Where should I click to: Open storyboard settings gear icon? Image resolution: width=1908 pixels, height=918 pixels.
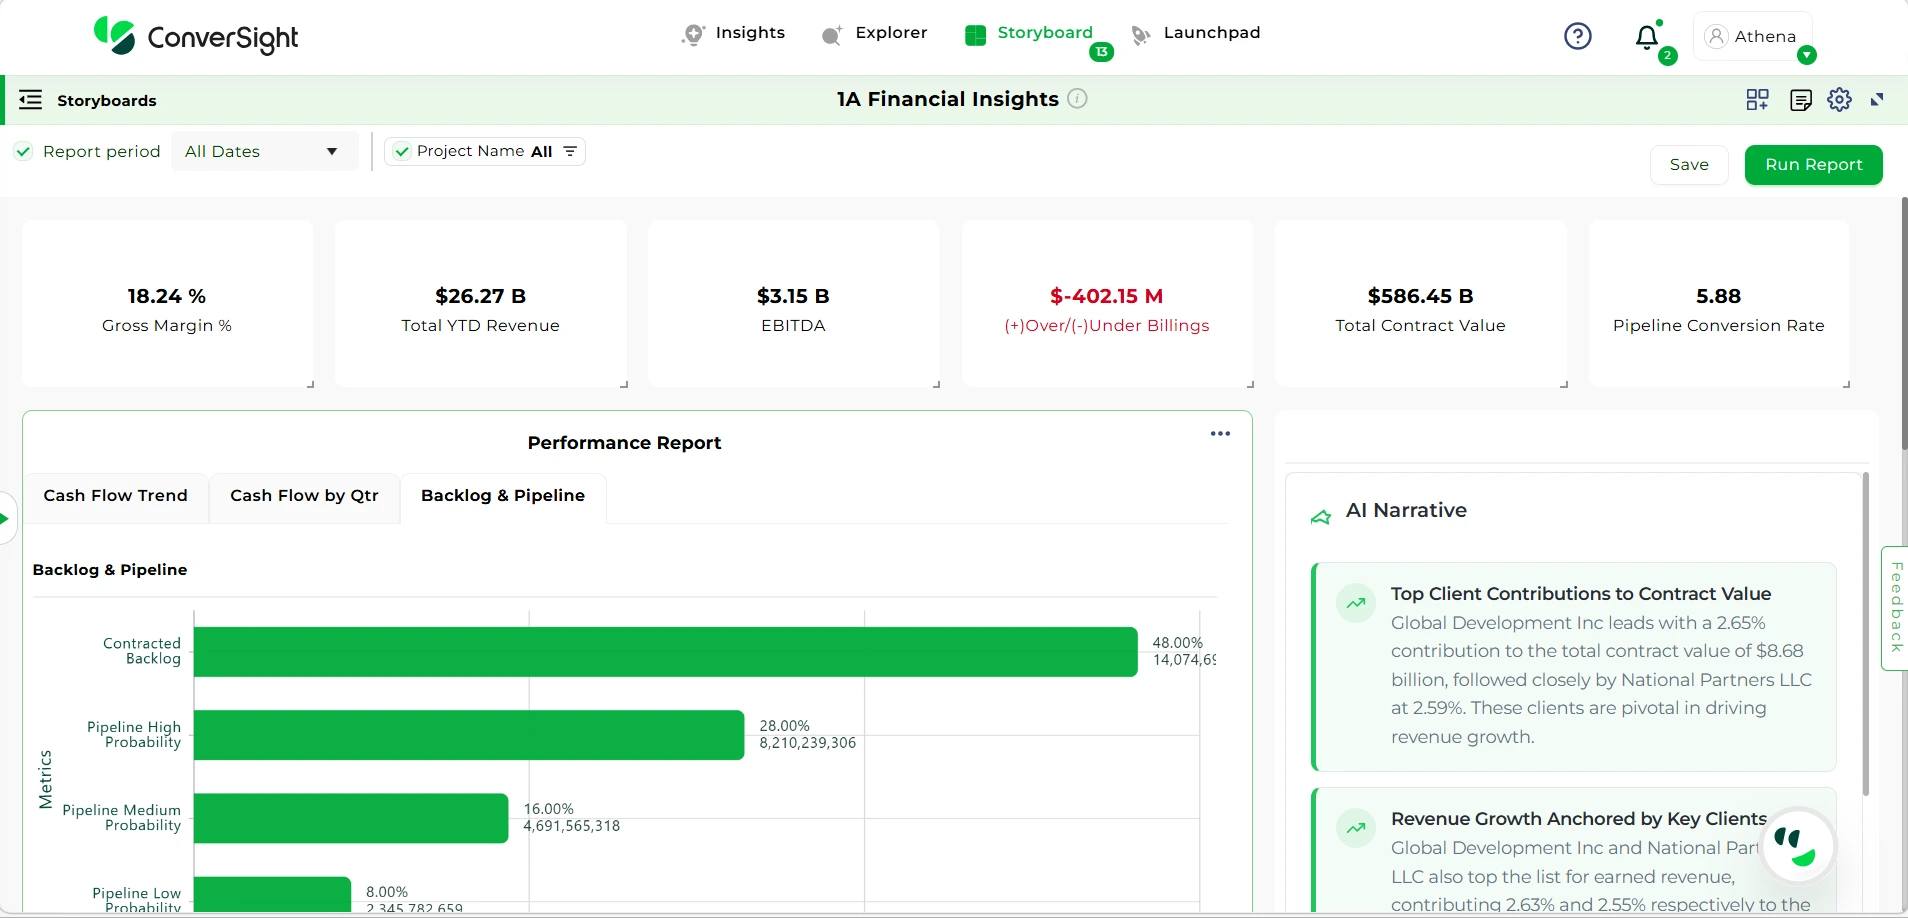point(1839,100)
